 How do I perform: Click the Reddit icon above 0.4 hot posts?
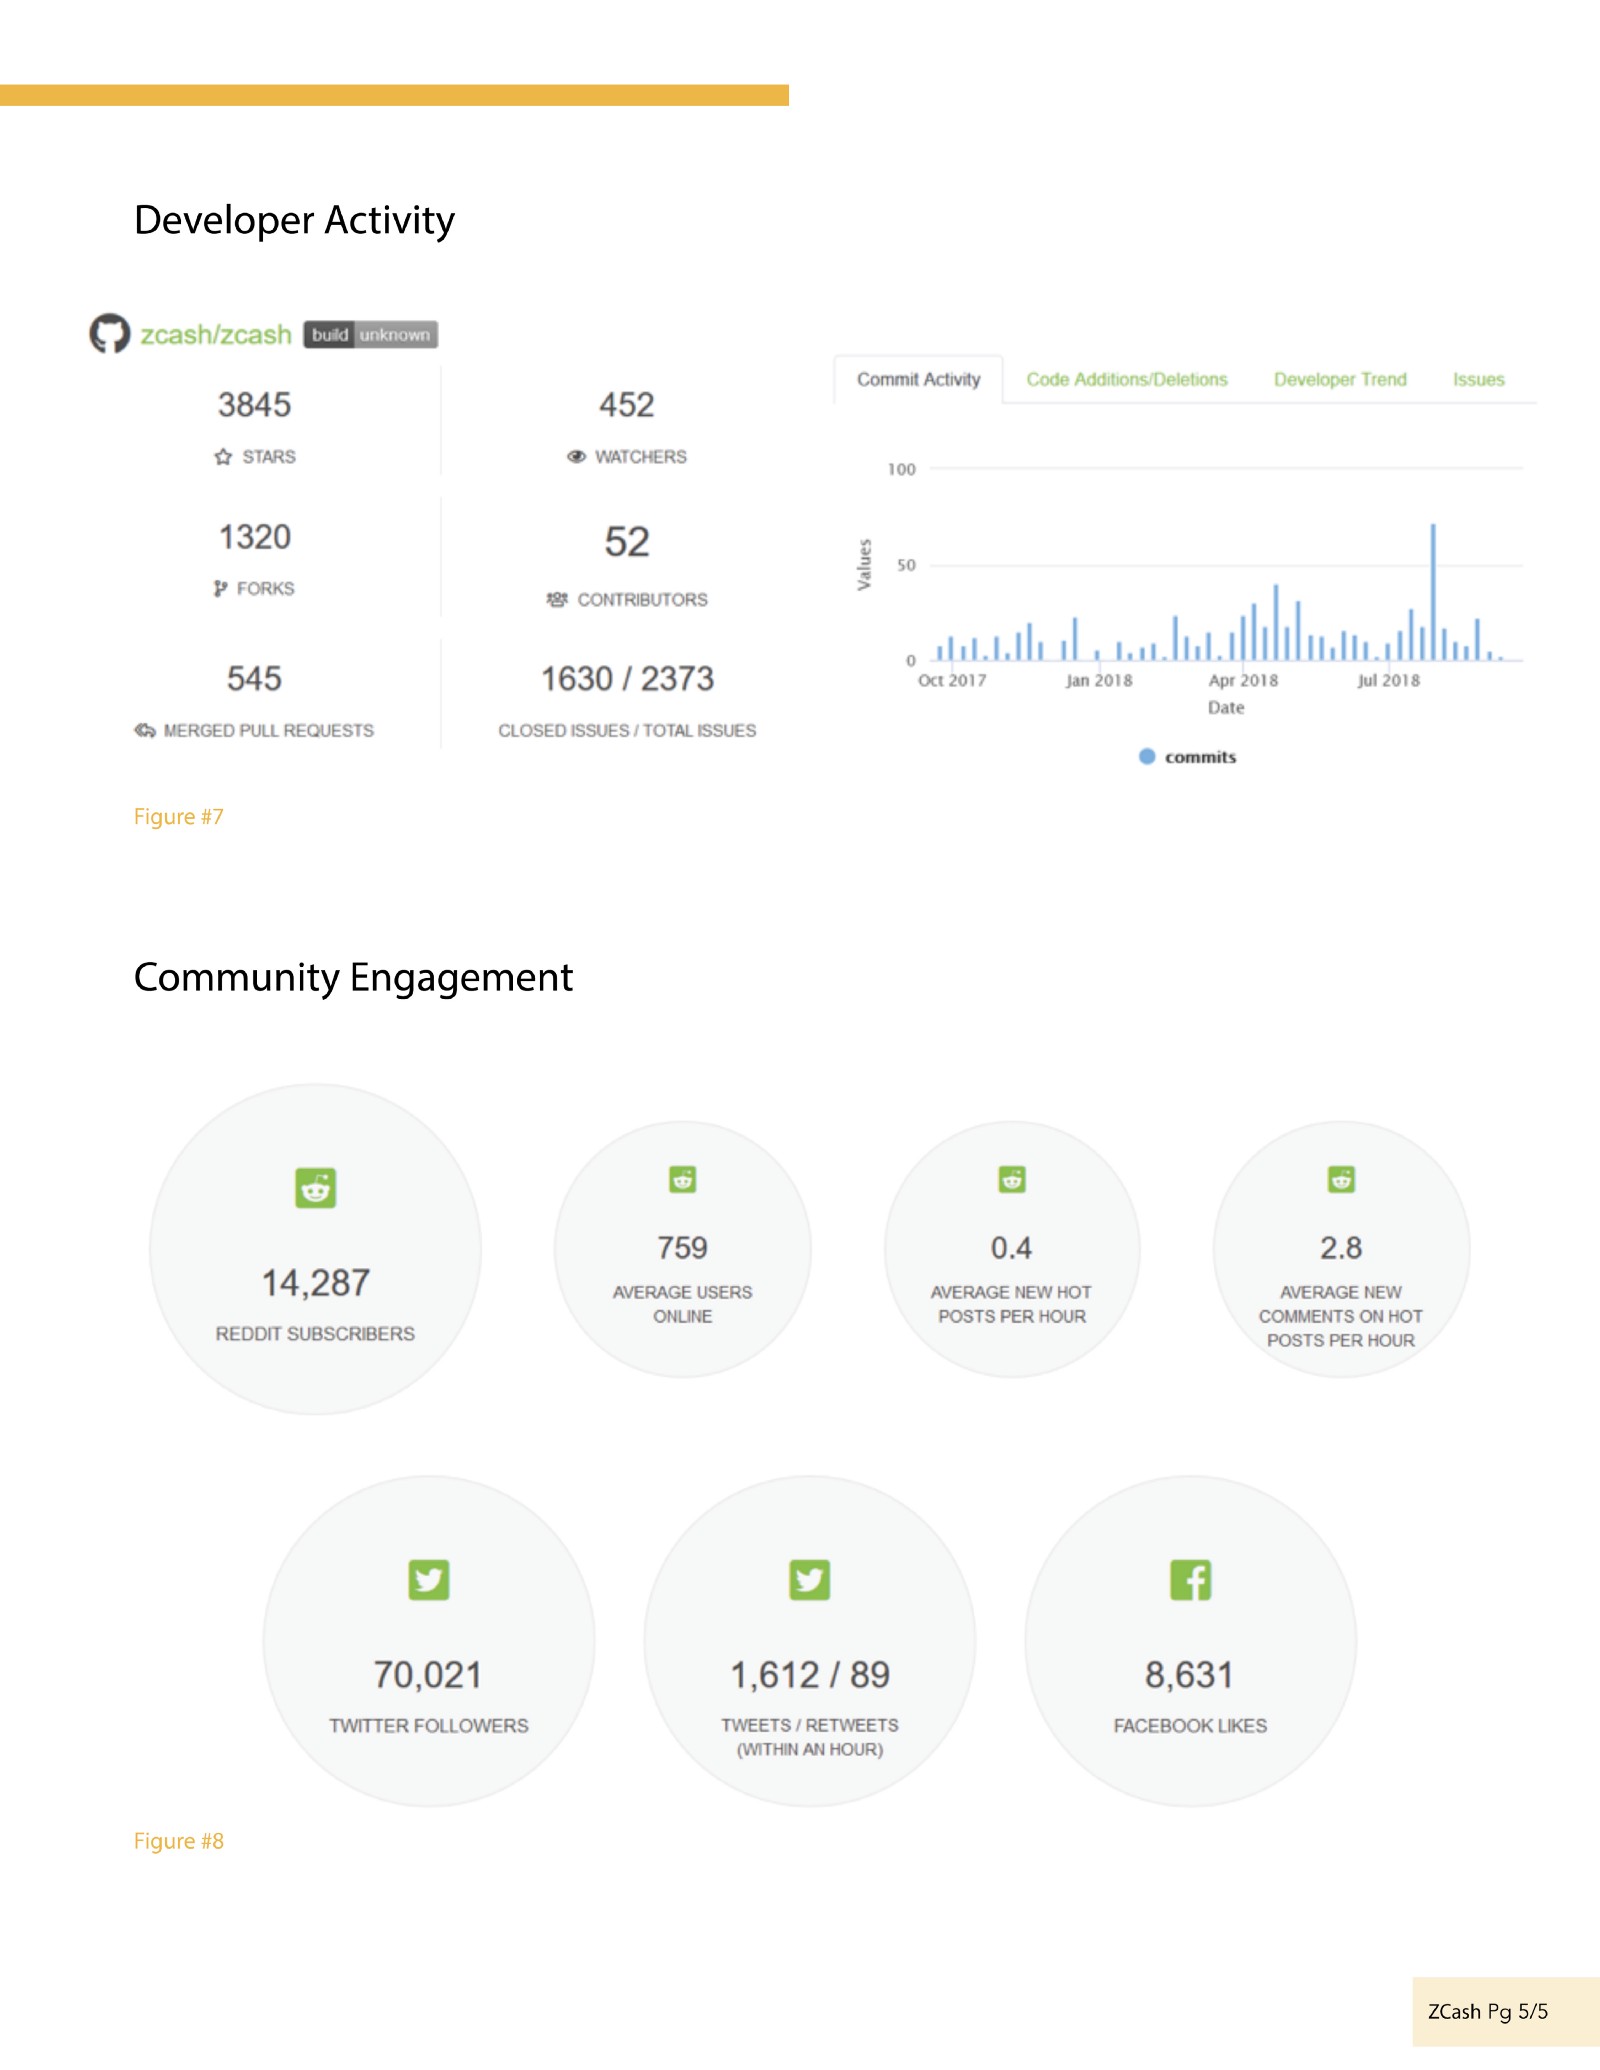(x=1012, y=1180)
